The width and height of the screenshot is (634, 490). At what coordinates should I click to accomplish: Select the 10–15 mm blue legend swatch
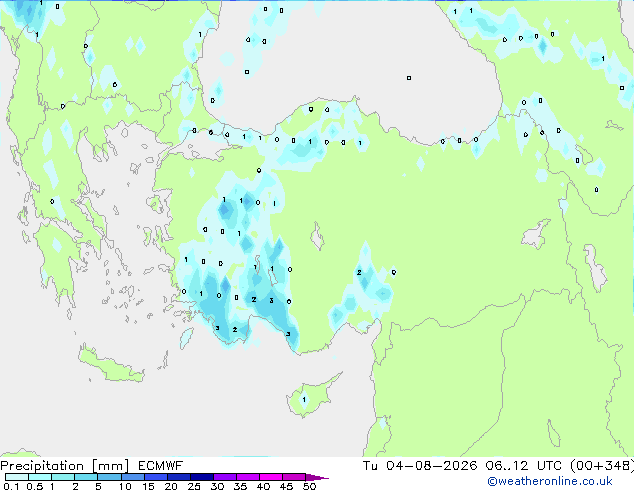tap(132, 477)
